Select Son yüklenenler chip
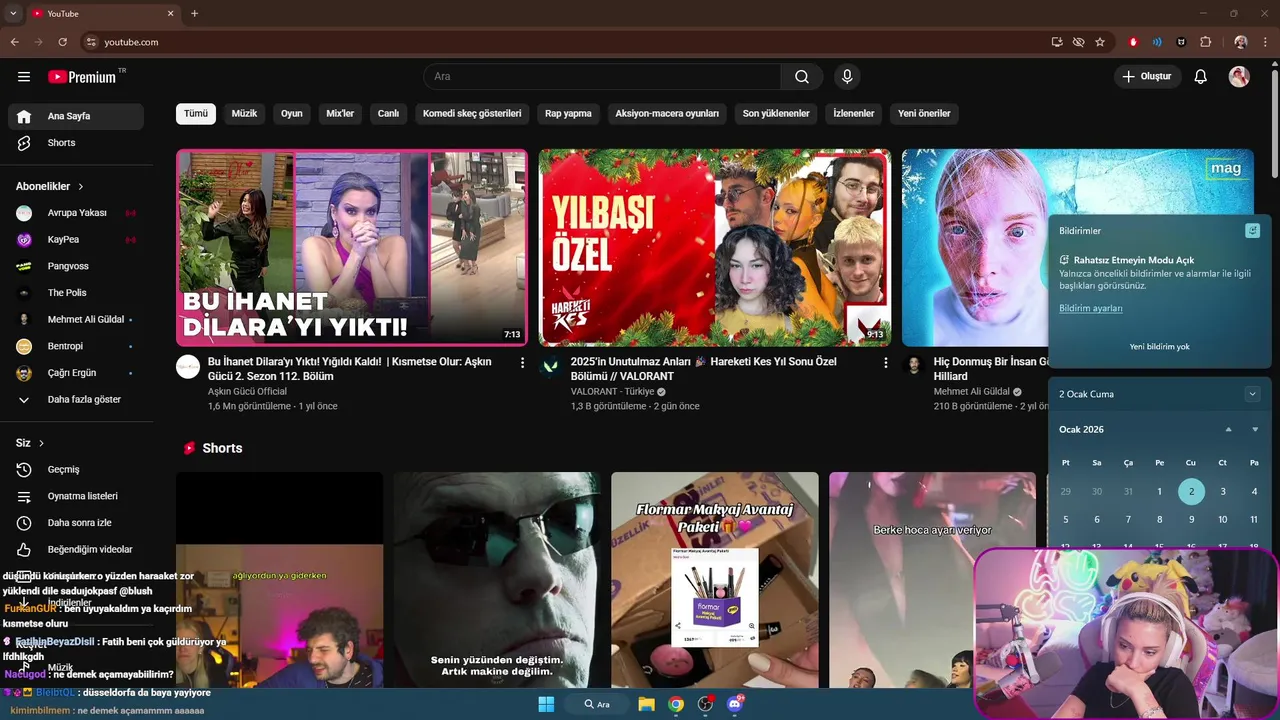The height and width of the screenshot is (720, 1280). pos(776,114)
